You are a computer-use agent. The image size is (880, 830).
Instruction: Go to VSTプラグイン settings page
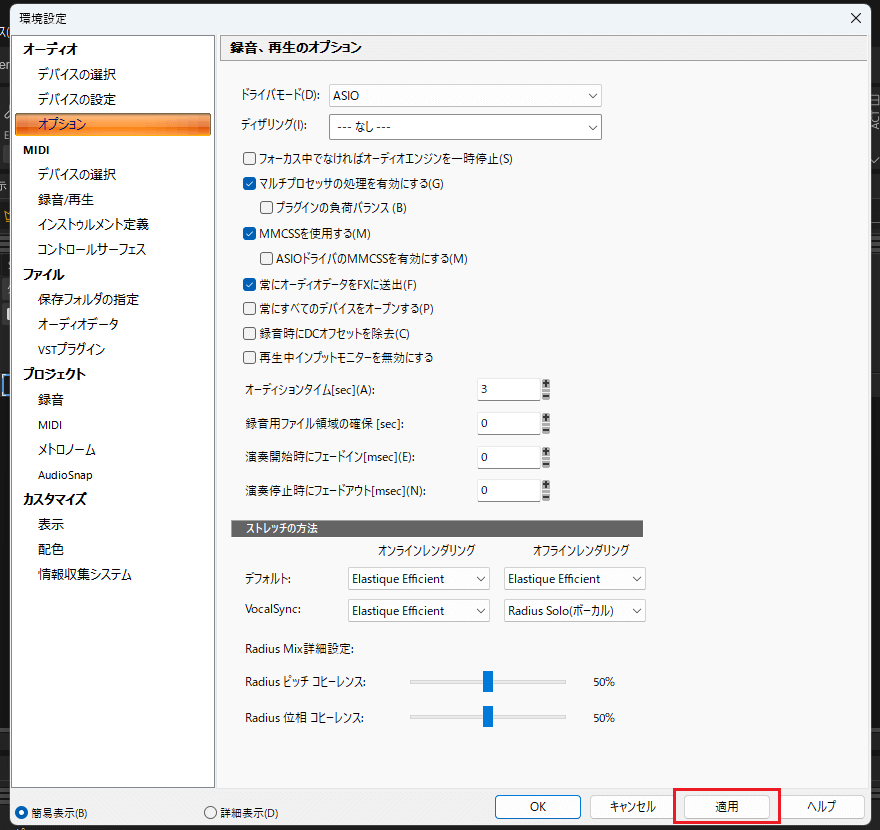click(71, 349)
